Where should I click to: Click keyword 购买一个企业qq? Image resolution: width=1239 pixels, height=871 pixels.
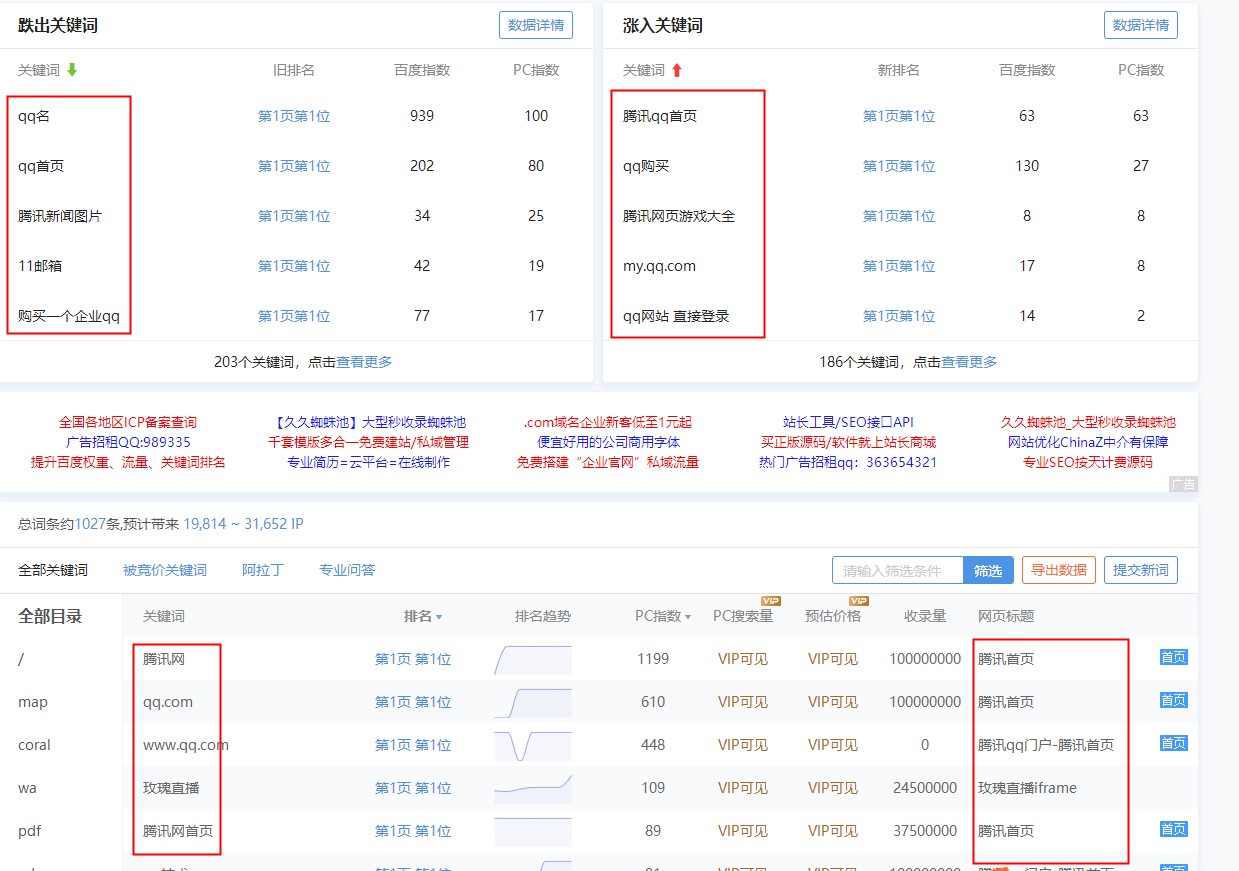(x=69, y=316)
